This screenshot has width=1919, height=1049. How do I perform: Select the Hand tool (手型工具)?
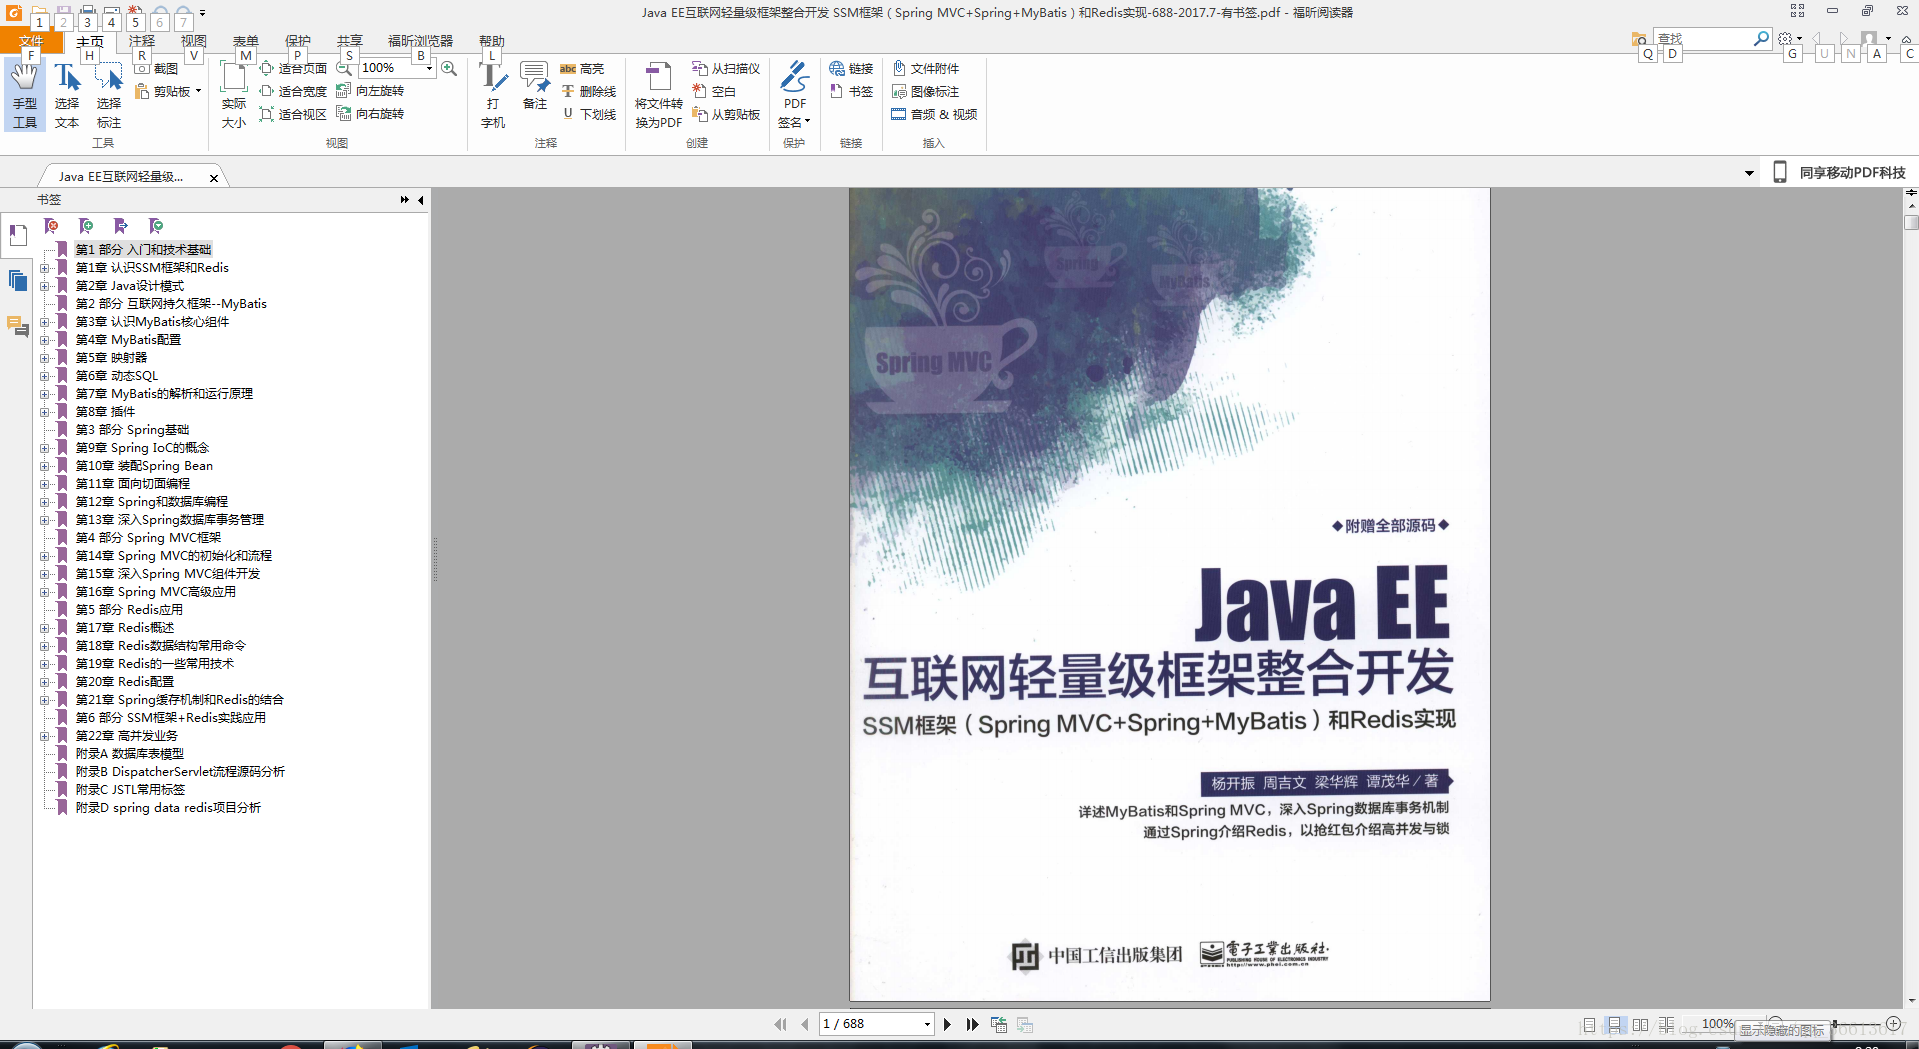[25, 95]
